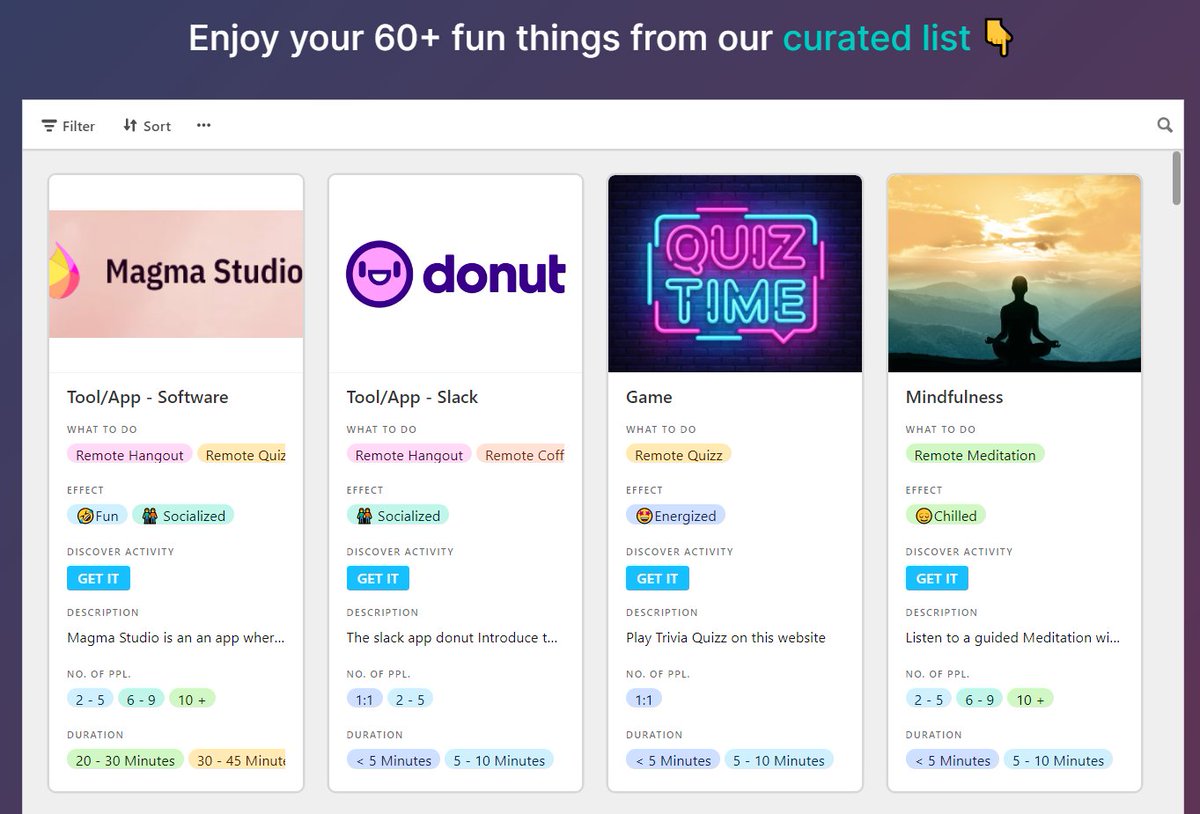This screenshot has width=1200, height=814.
Task: Open the Magma Studio card image
Action: click(x=176, y=274)
